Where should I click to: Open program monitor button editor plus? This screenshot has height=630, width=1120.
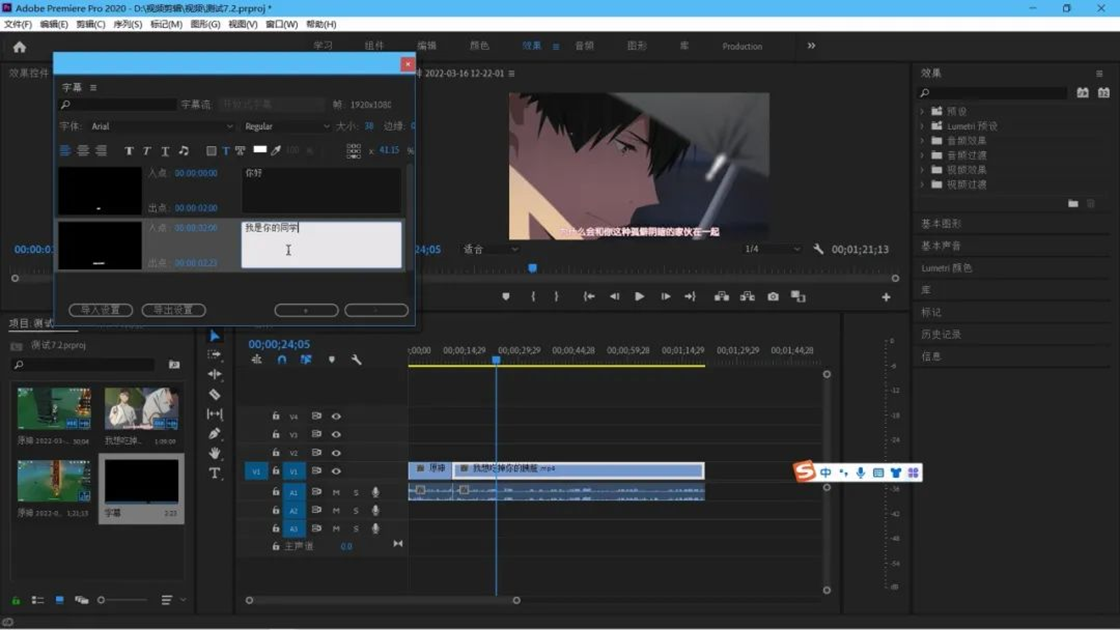pyautogui.click(x=886, y=297)
